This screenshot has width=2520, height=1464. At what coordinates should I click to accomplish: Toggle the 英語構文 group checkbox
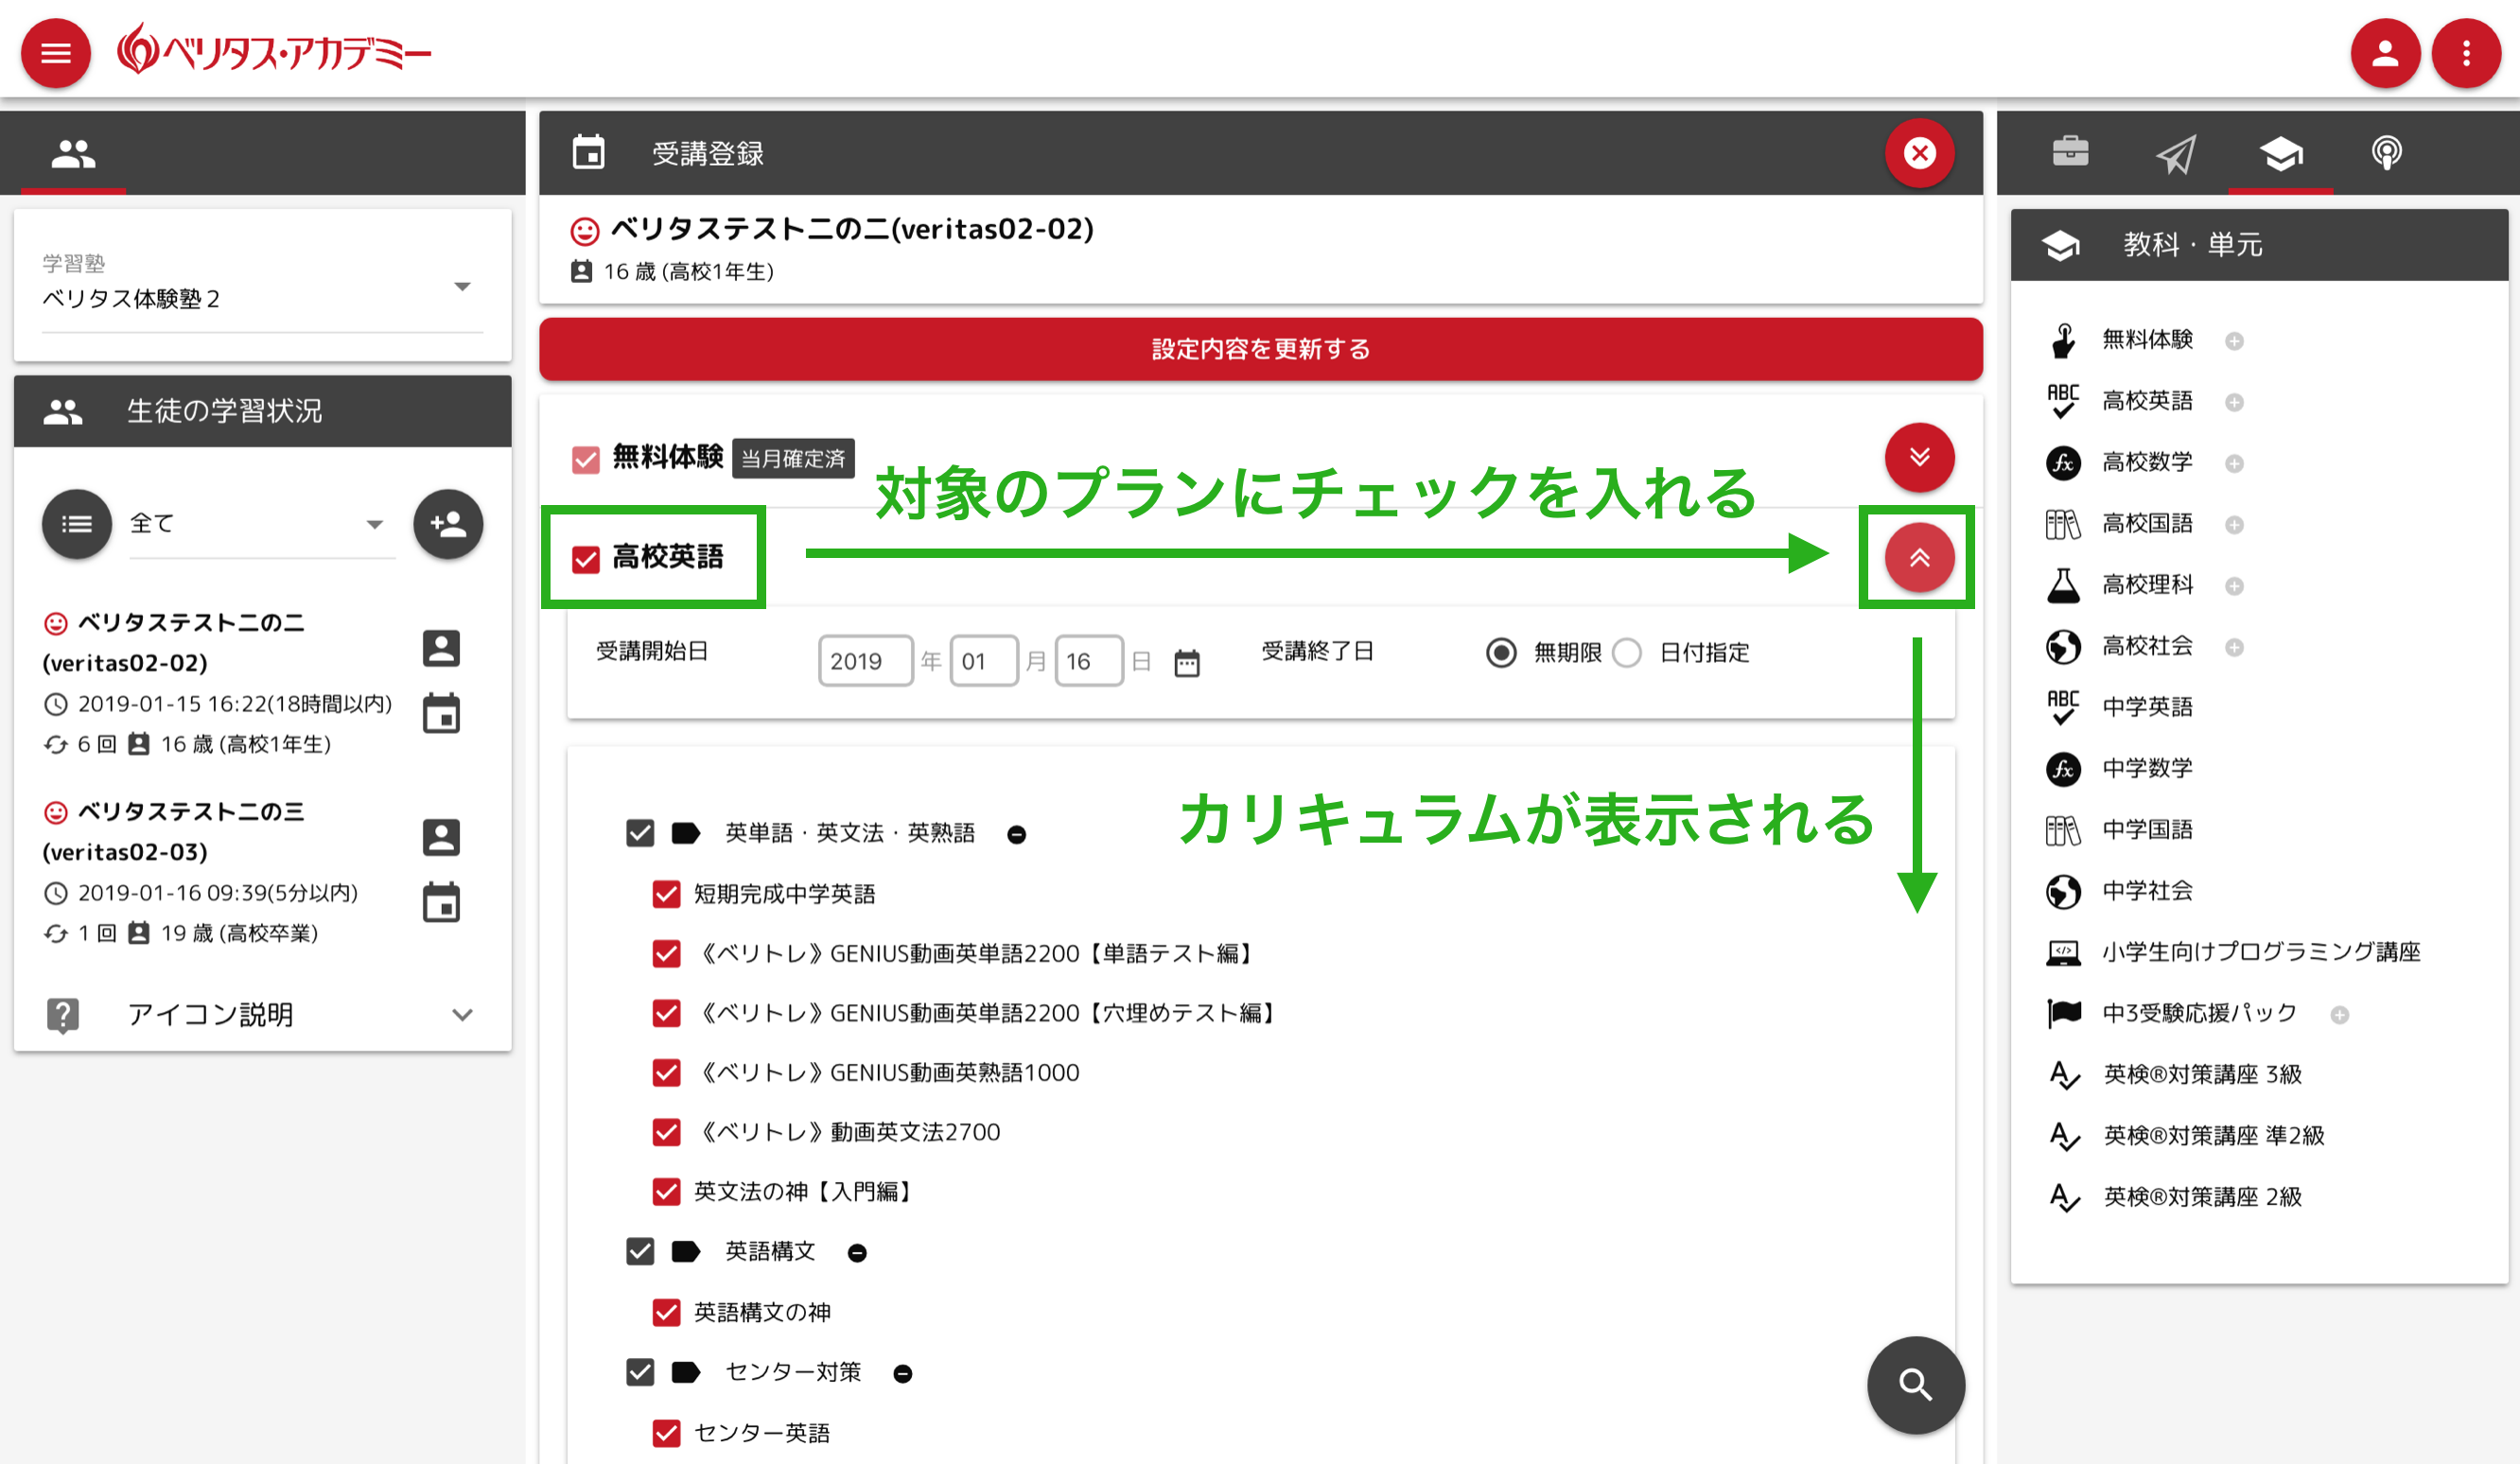640,1251
